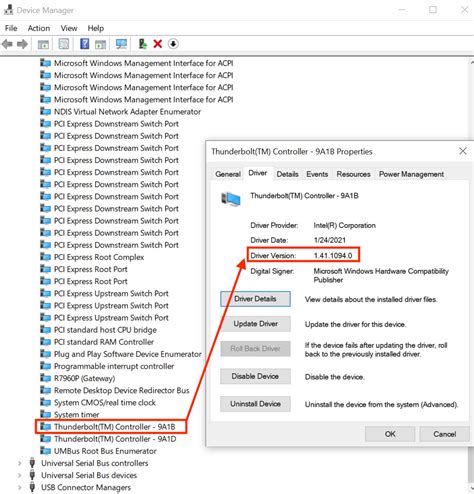Click Scan for hardware changes monitor icon
This screenshot has height=494, width=474.
[121, 44]
